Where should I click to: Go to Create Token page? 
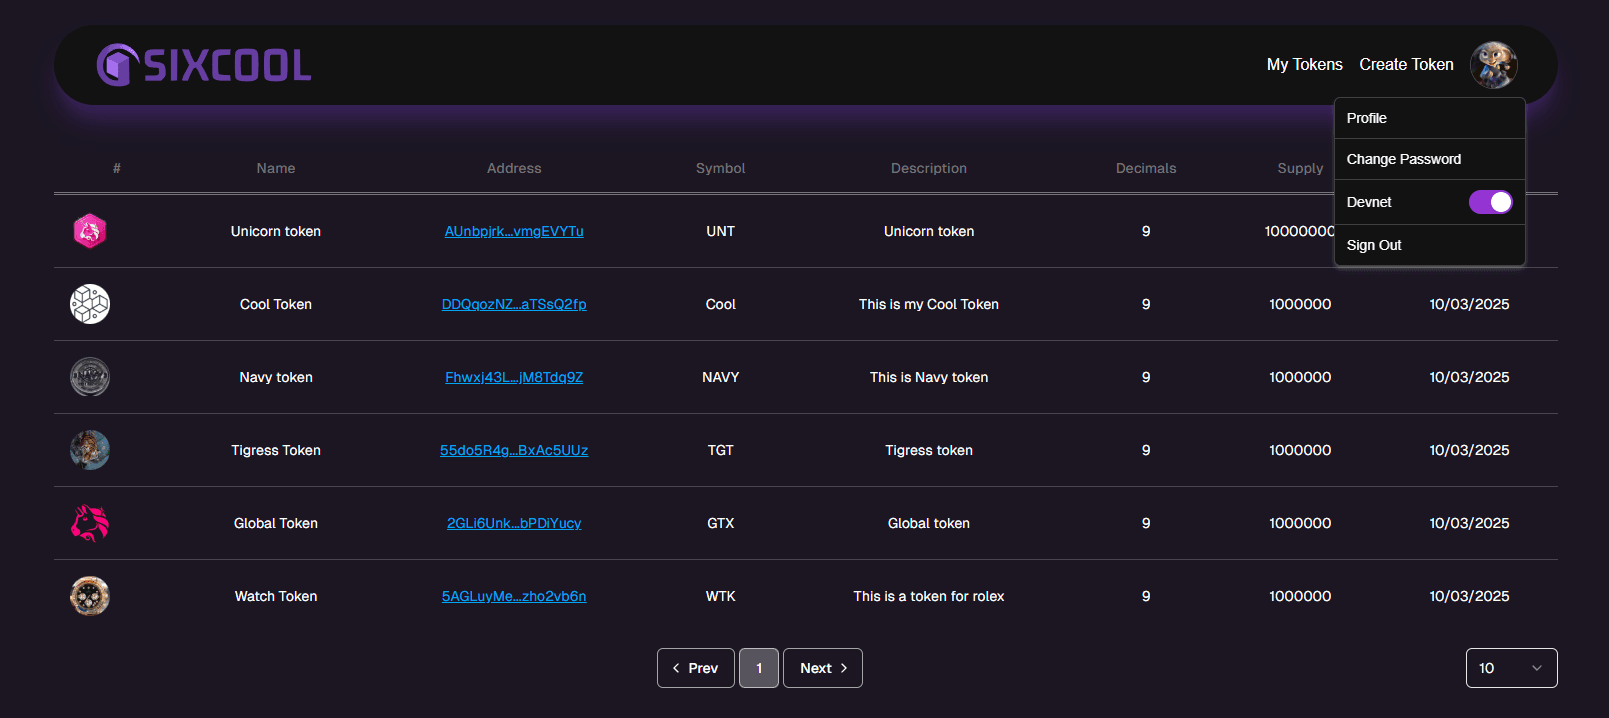coord(1406,64)
